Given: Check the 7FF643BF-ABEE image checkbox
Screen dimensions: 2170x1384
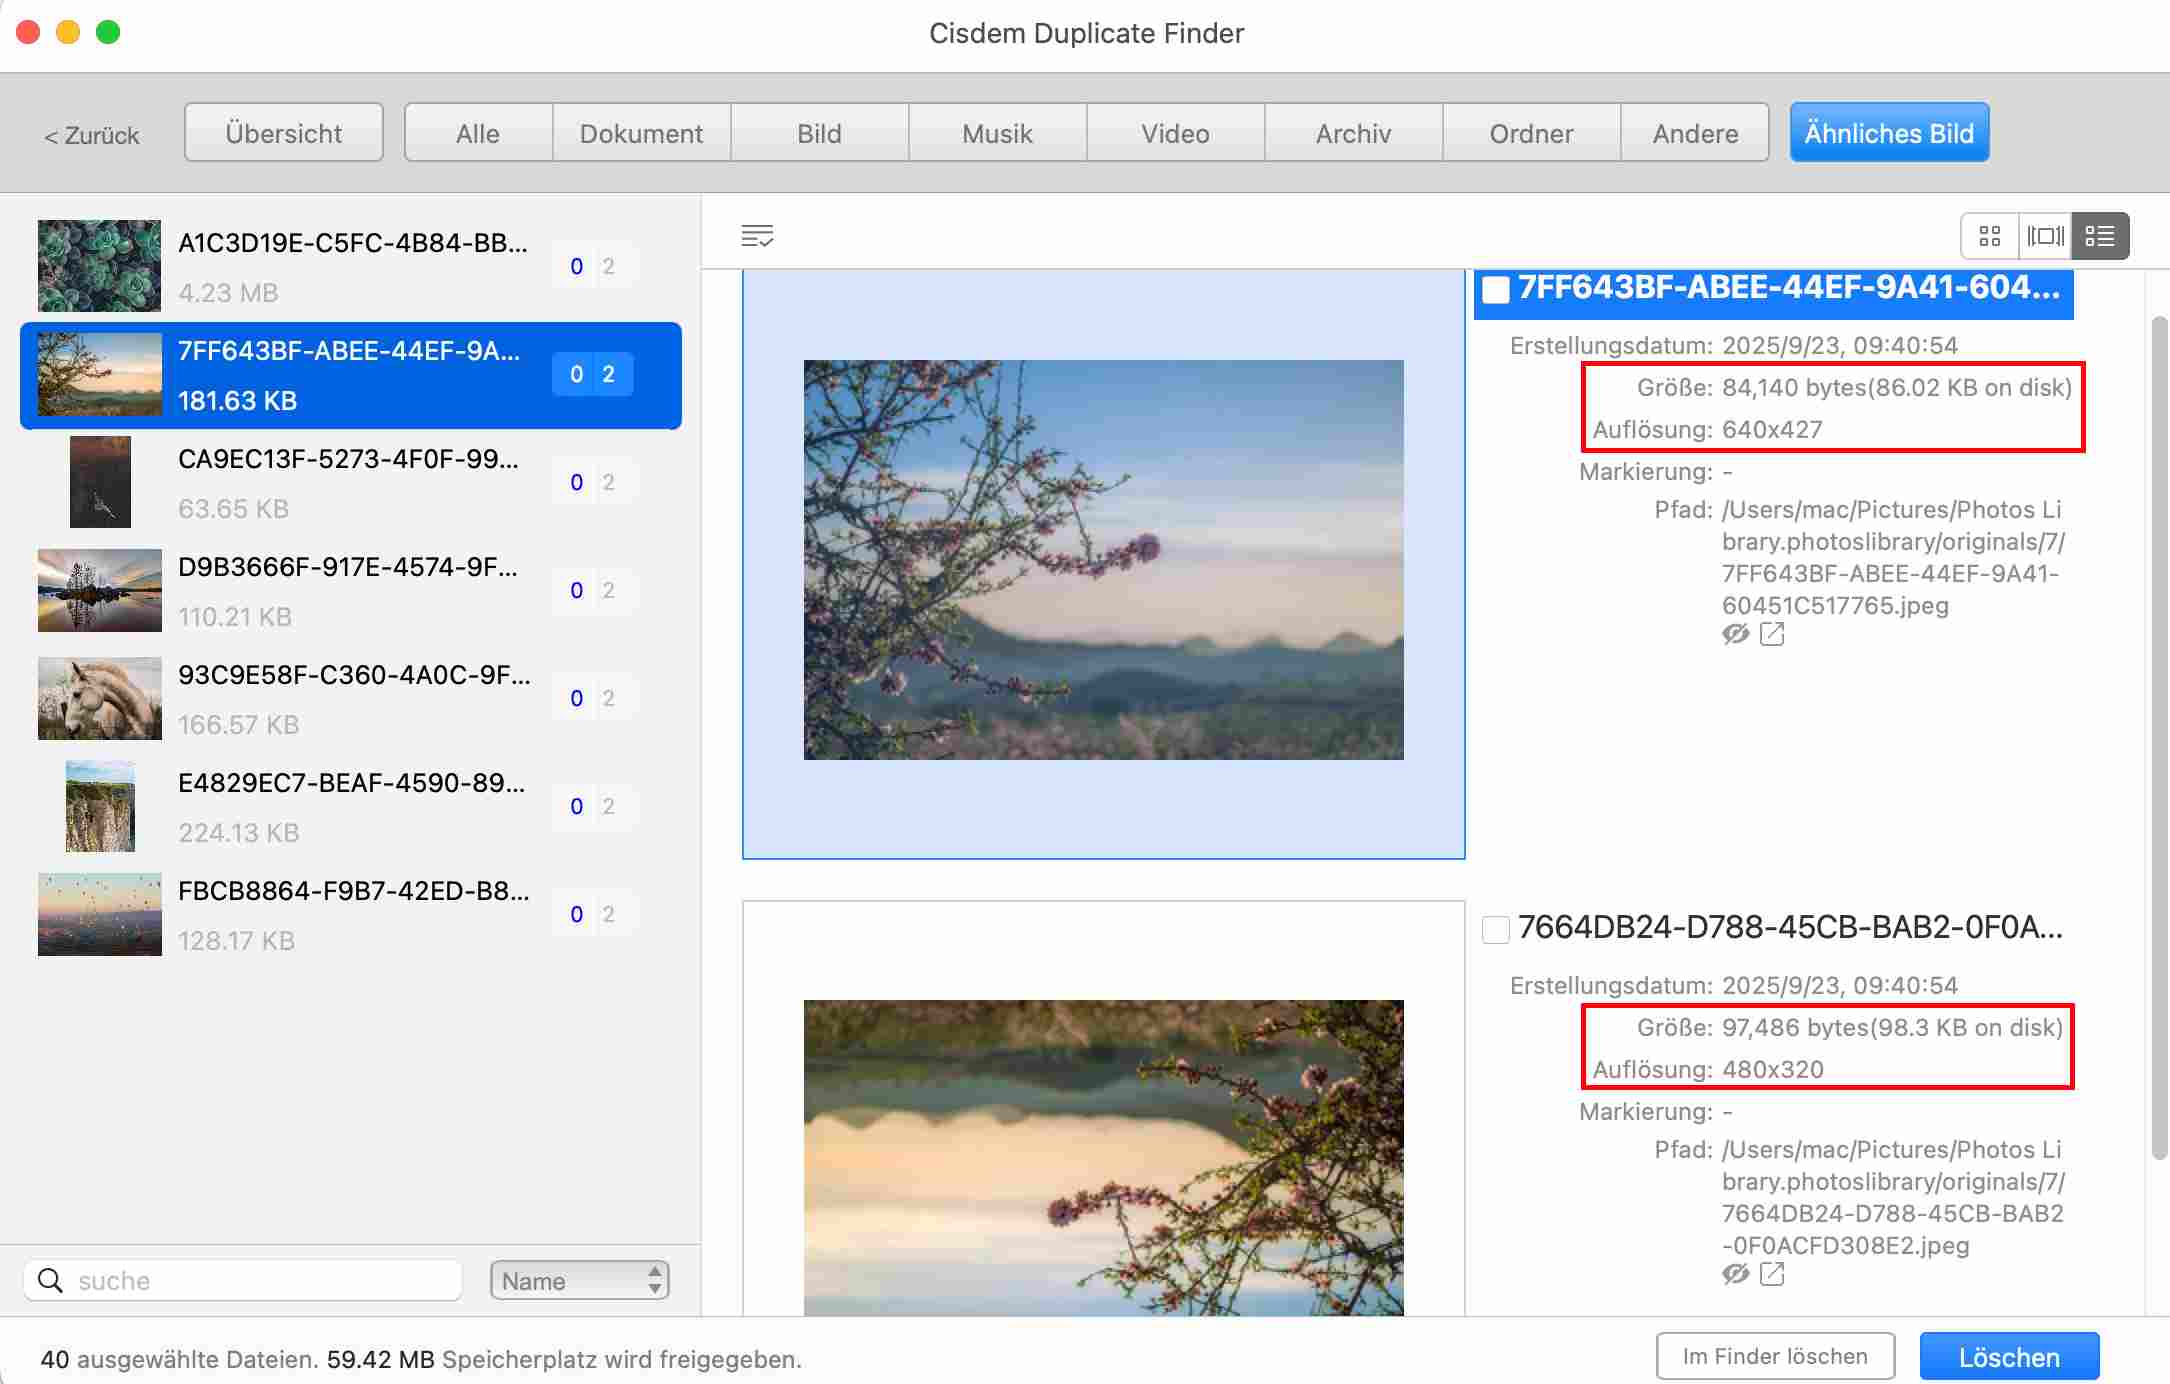Looking at the screenshot, I should pos(1496,289).
